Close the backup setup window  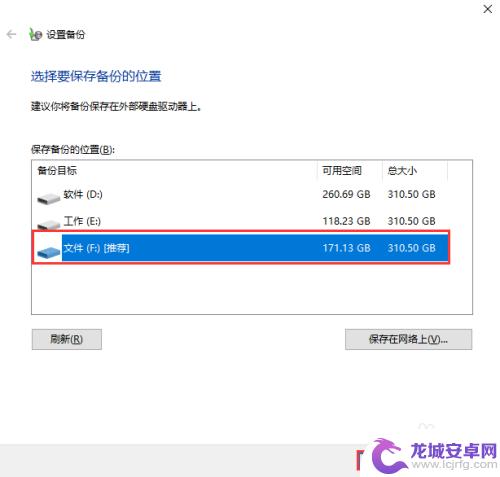click(488, 9)
